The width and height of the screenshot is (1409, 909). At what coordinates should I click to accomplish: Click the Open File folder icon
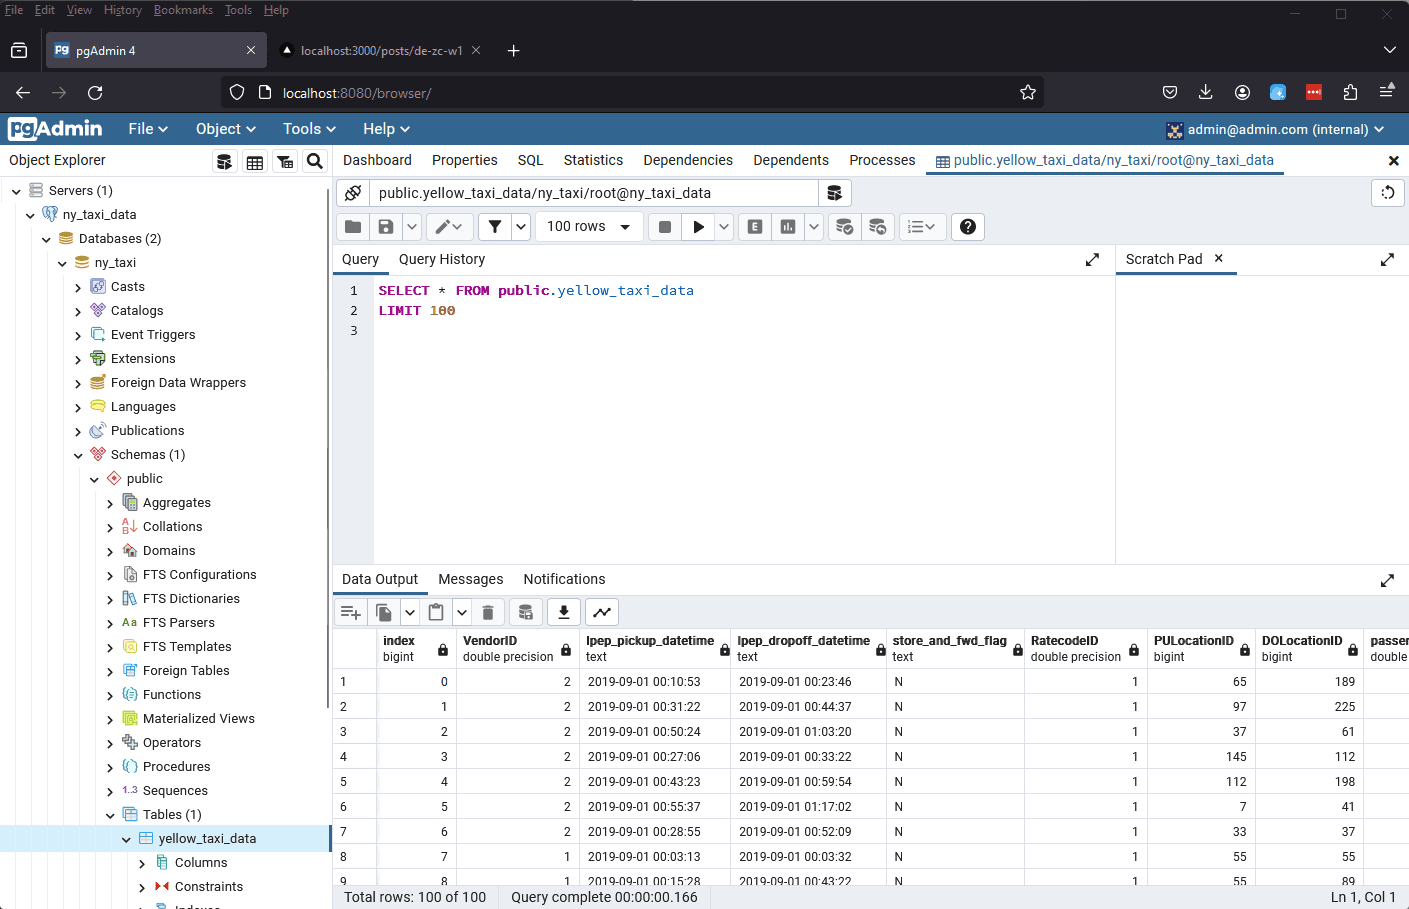[353, 227]
